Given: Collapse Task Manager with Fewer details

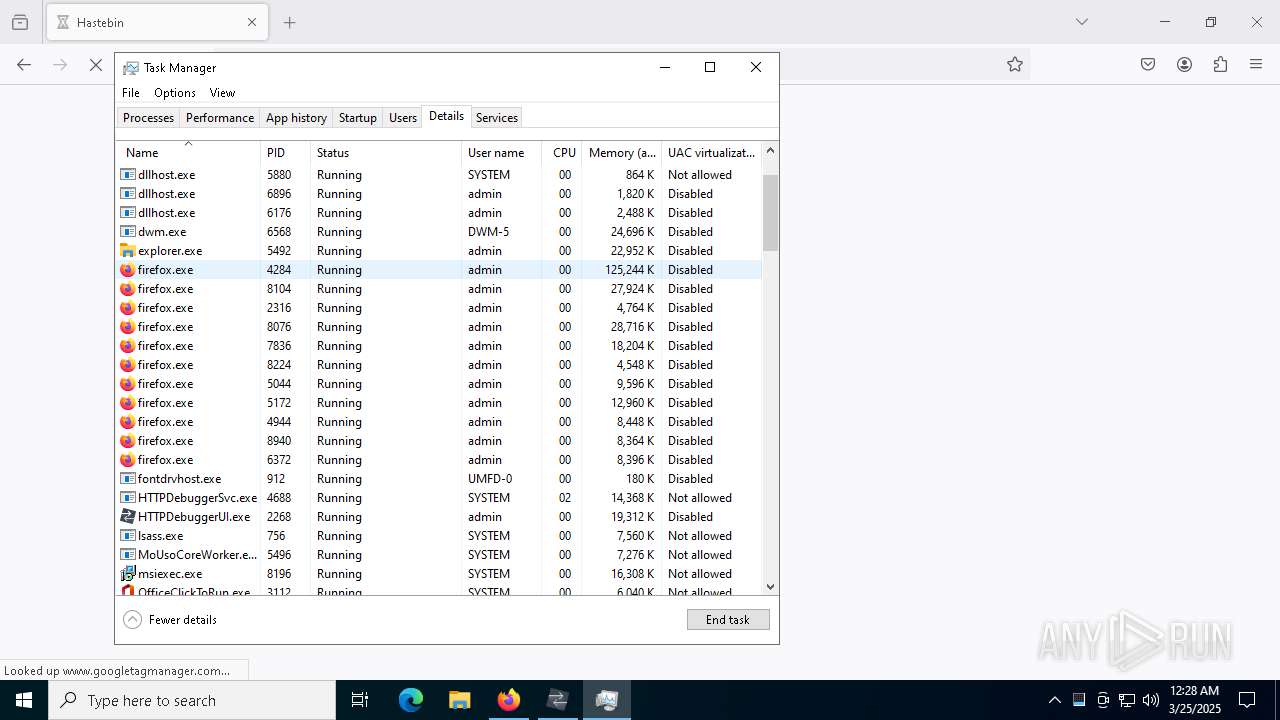Looking at the screenshot, I should point(170,619).
